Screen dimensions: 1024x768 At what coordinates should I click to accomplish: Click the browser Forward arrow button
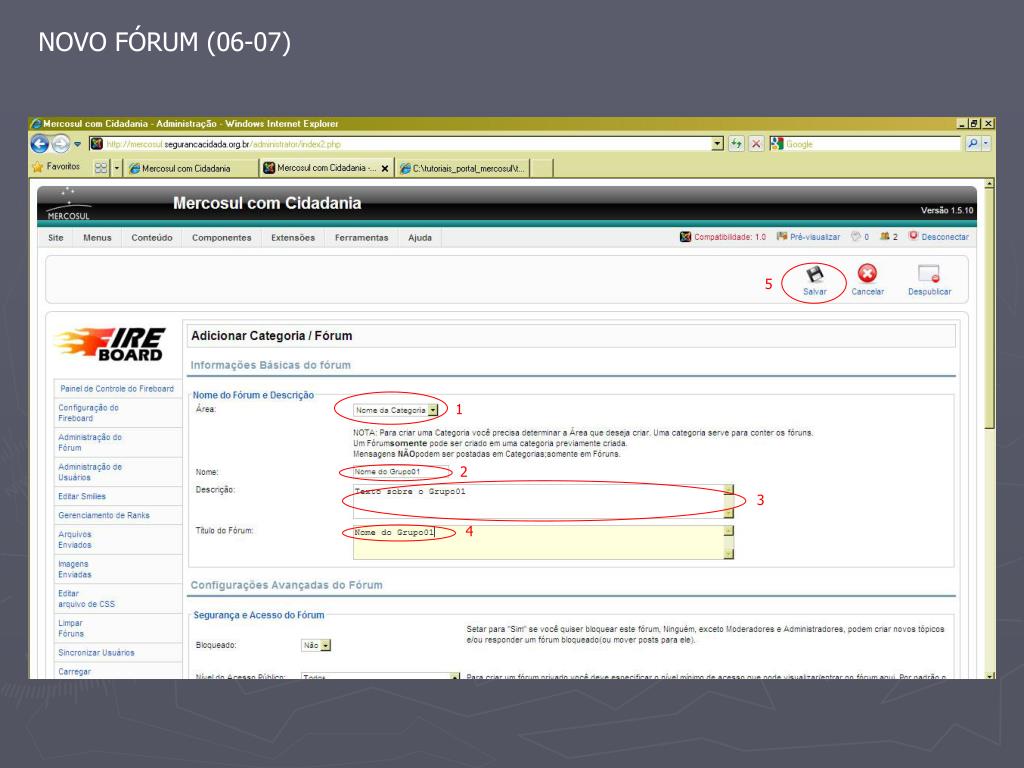(x=61, y=144)
